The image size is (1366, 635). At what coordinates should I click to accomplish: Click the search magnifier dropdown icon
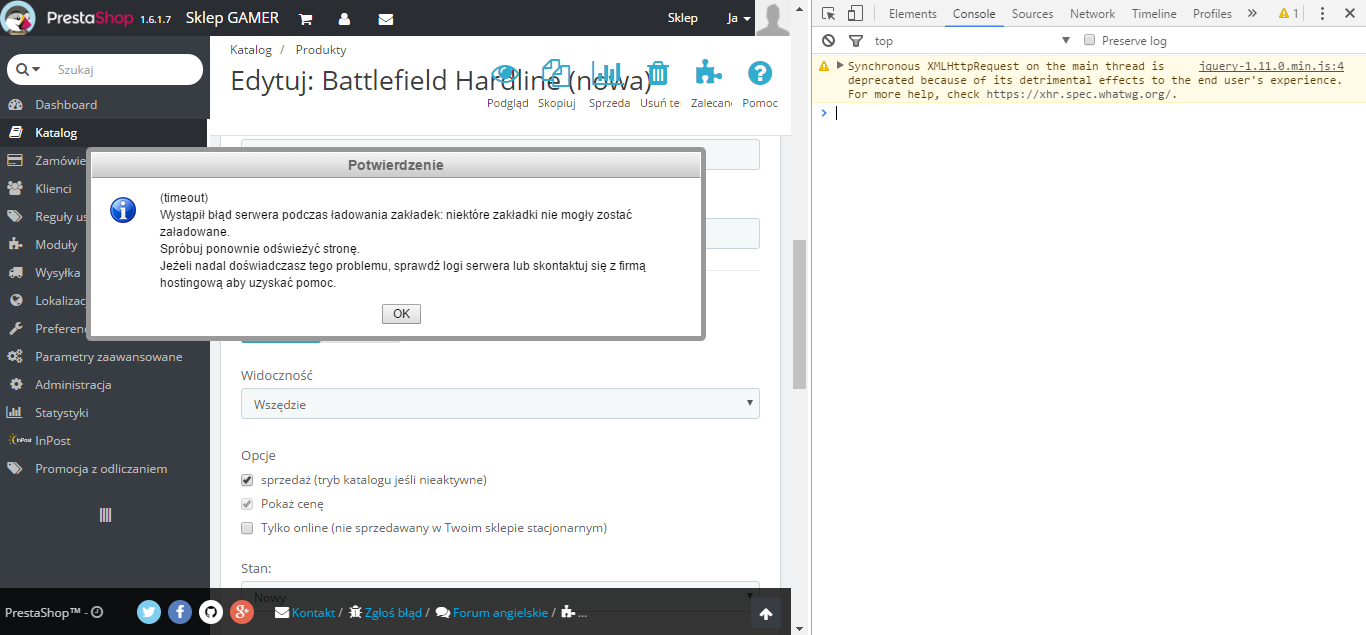click(29, 70)
